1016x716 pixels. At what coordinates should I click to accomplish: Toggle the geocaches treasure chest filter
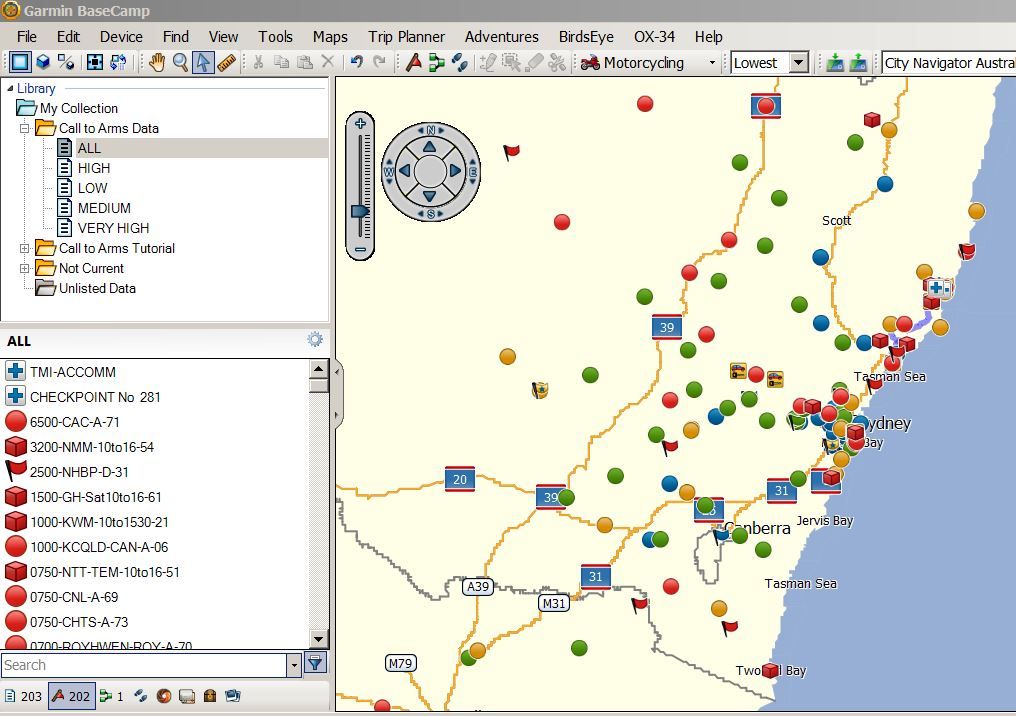[x=210, y=696]
